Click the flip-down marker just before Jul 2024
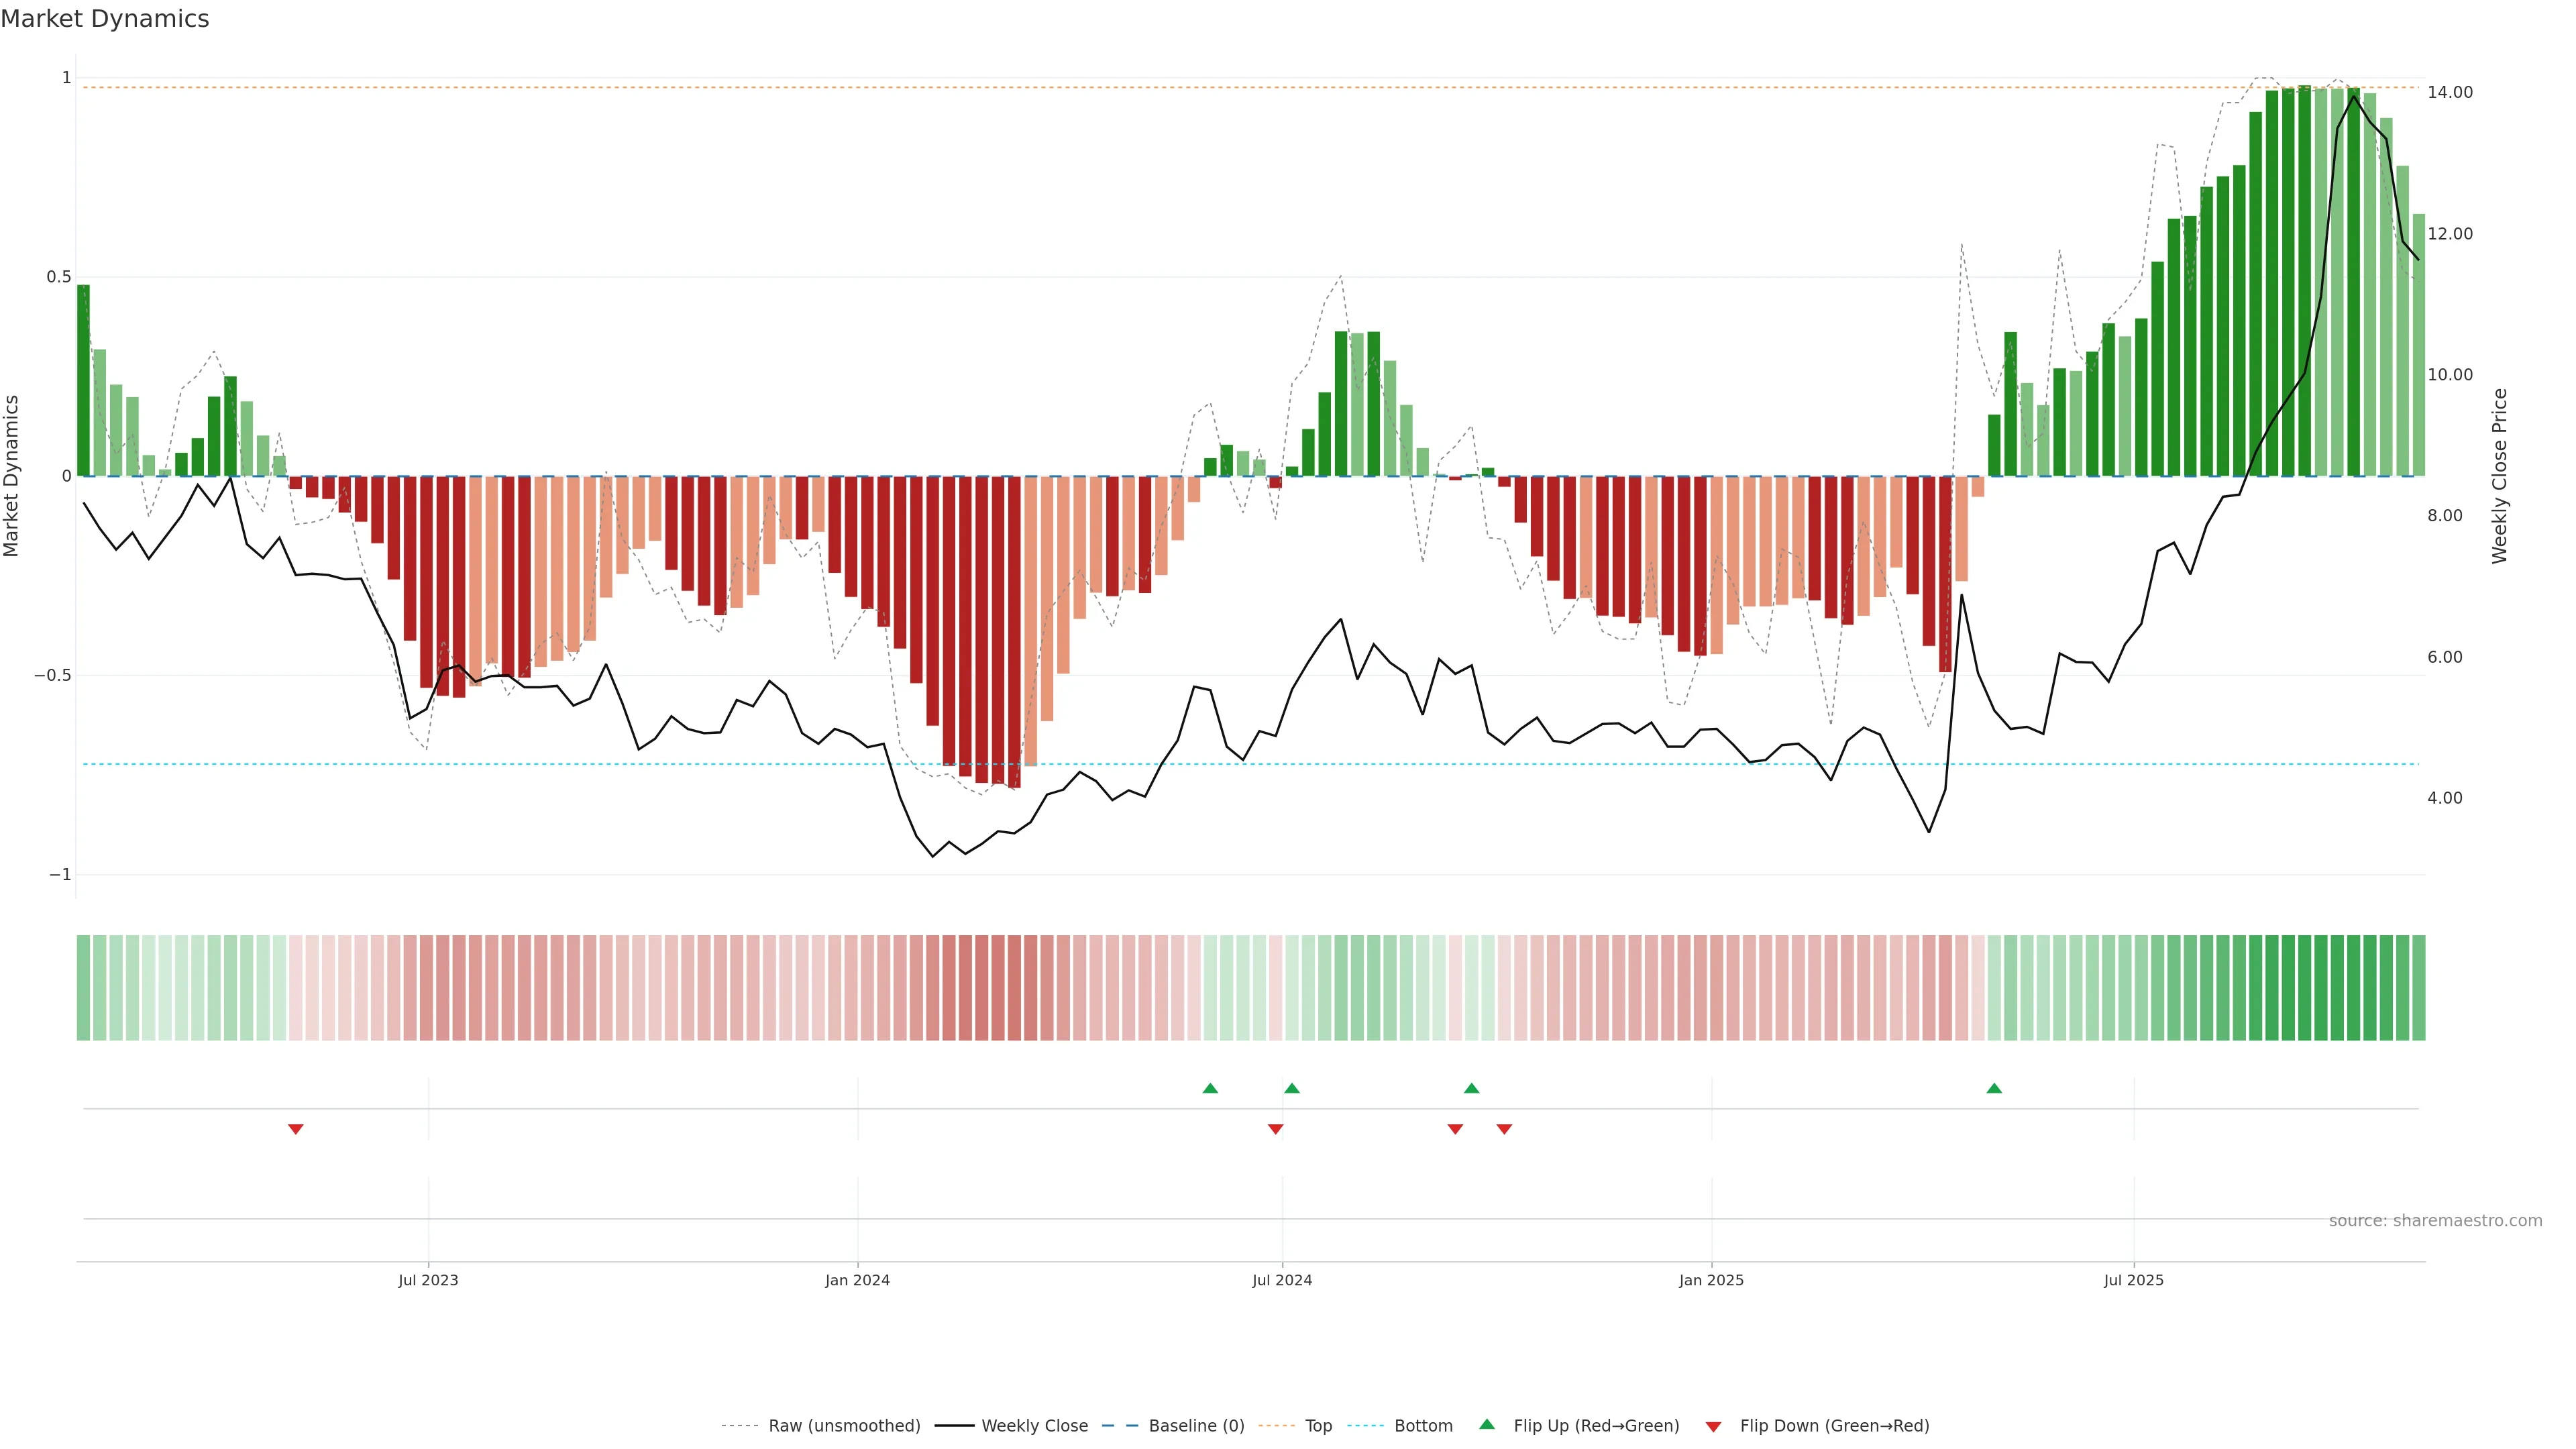2576x1449 pixels. tap(1275, 1129)
